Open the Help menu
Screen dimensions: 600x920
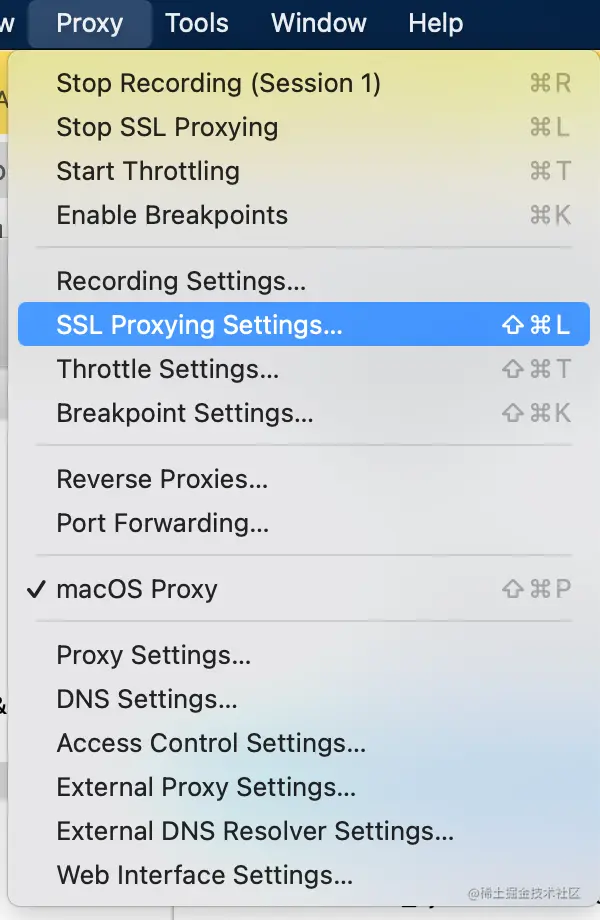pos(436,23)
